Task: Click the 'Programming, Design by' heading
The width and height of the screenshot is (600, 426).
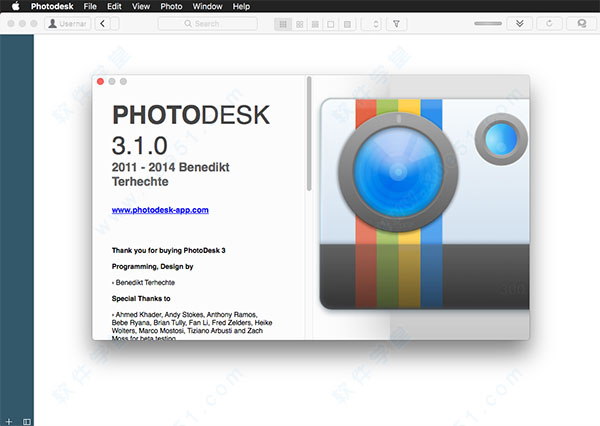Action: (x=152, y=266)
